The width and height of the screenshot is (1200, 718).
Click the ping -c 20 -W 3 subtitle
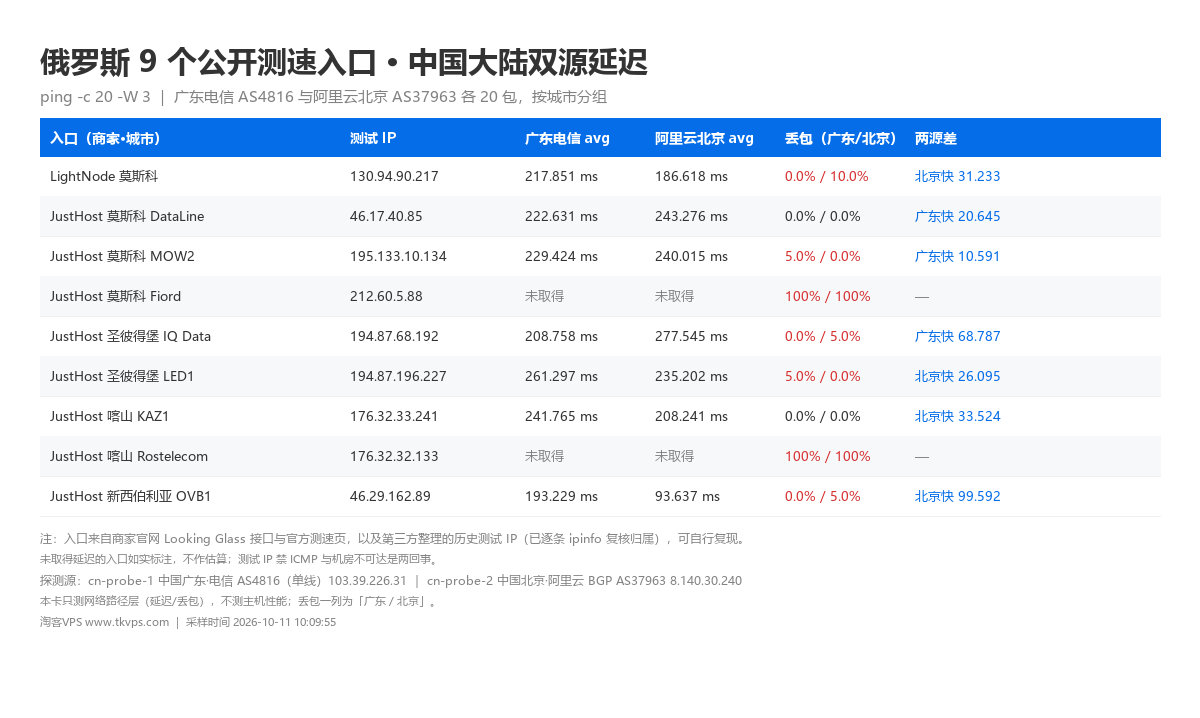coord(95,97)
